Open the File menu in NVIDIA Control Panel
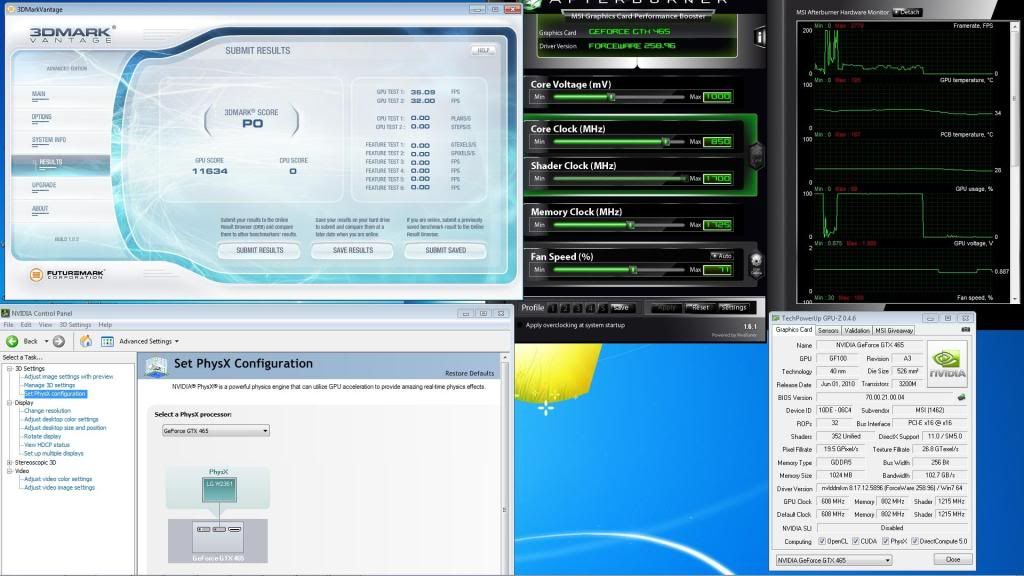The height and width of the screenshot is (576, 1024). (8, 325)
